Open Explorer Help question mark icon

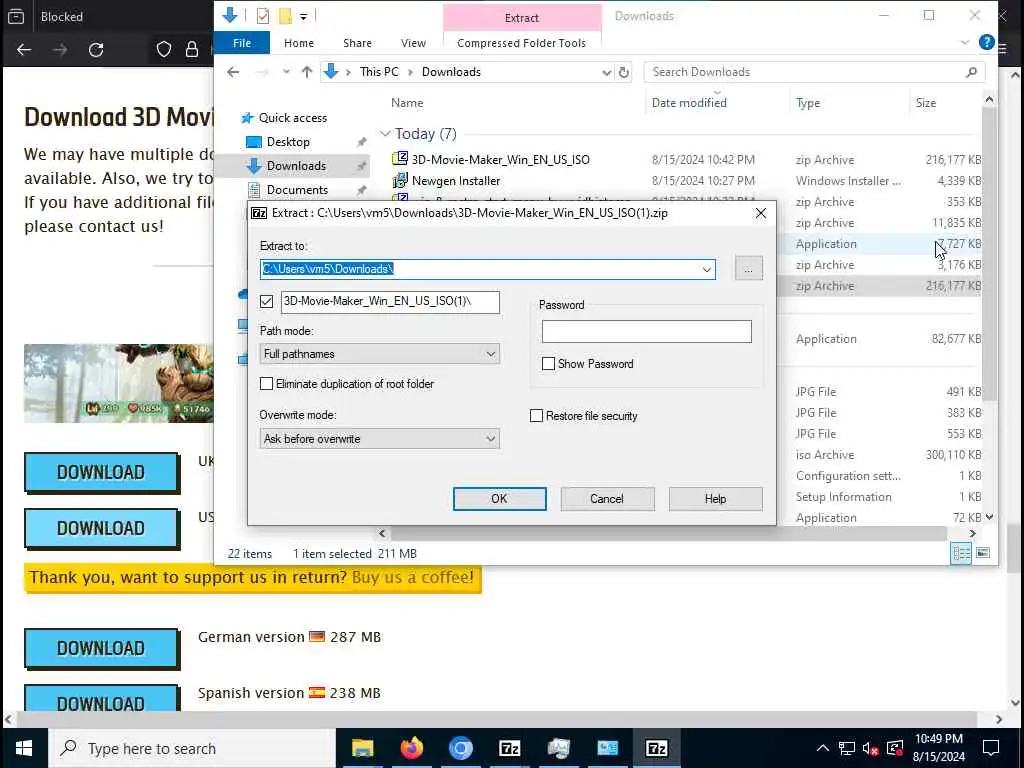(986, 42)
